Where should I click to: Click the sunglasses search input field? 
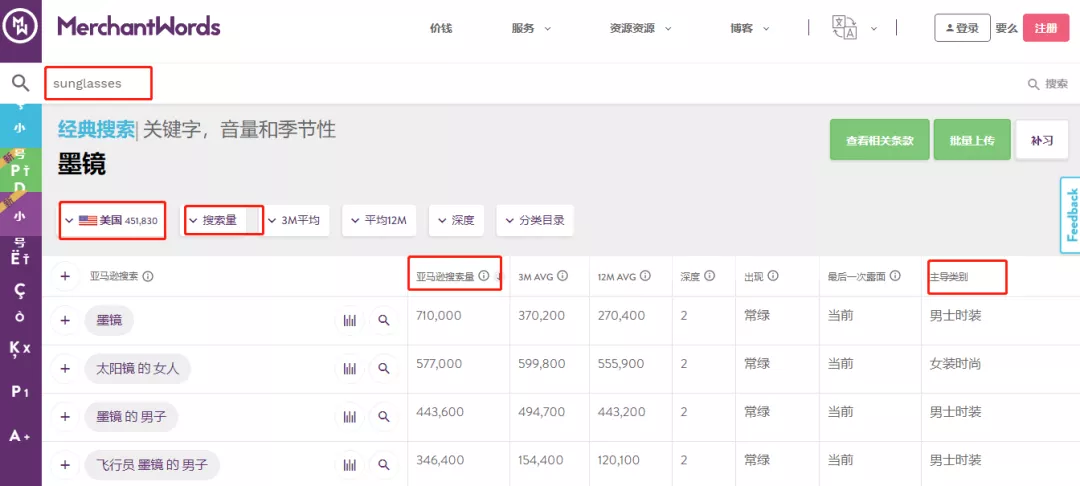click(x=98, y=83)
